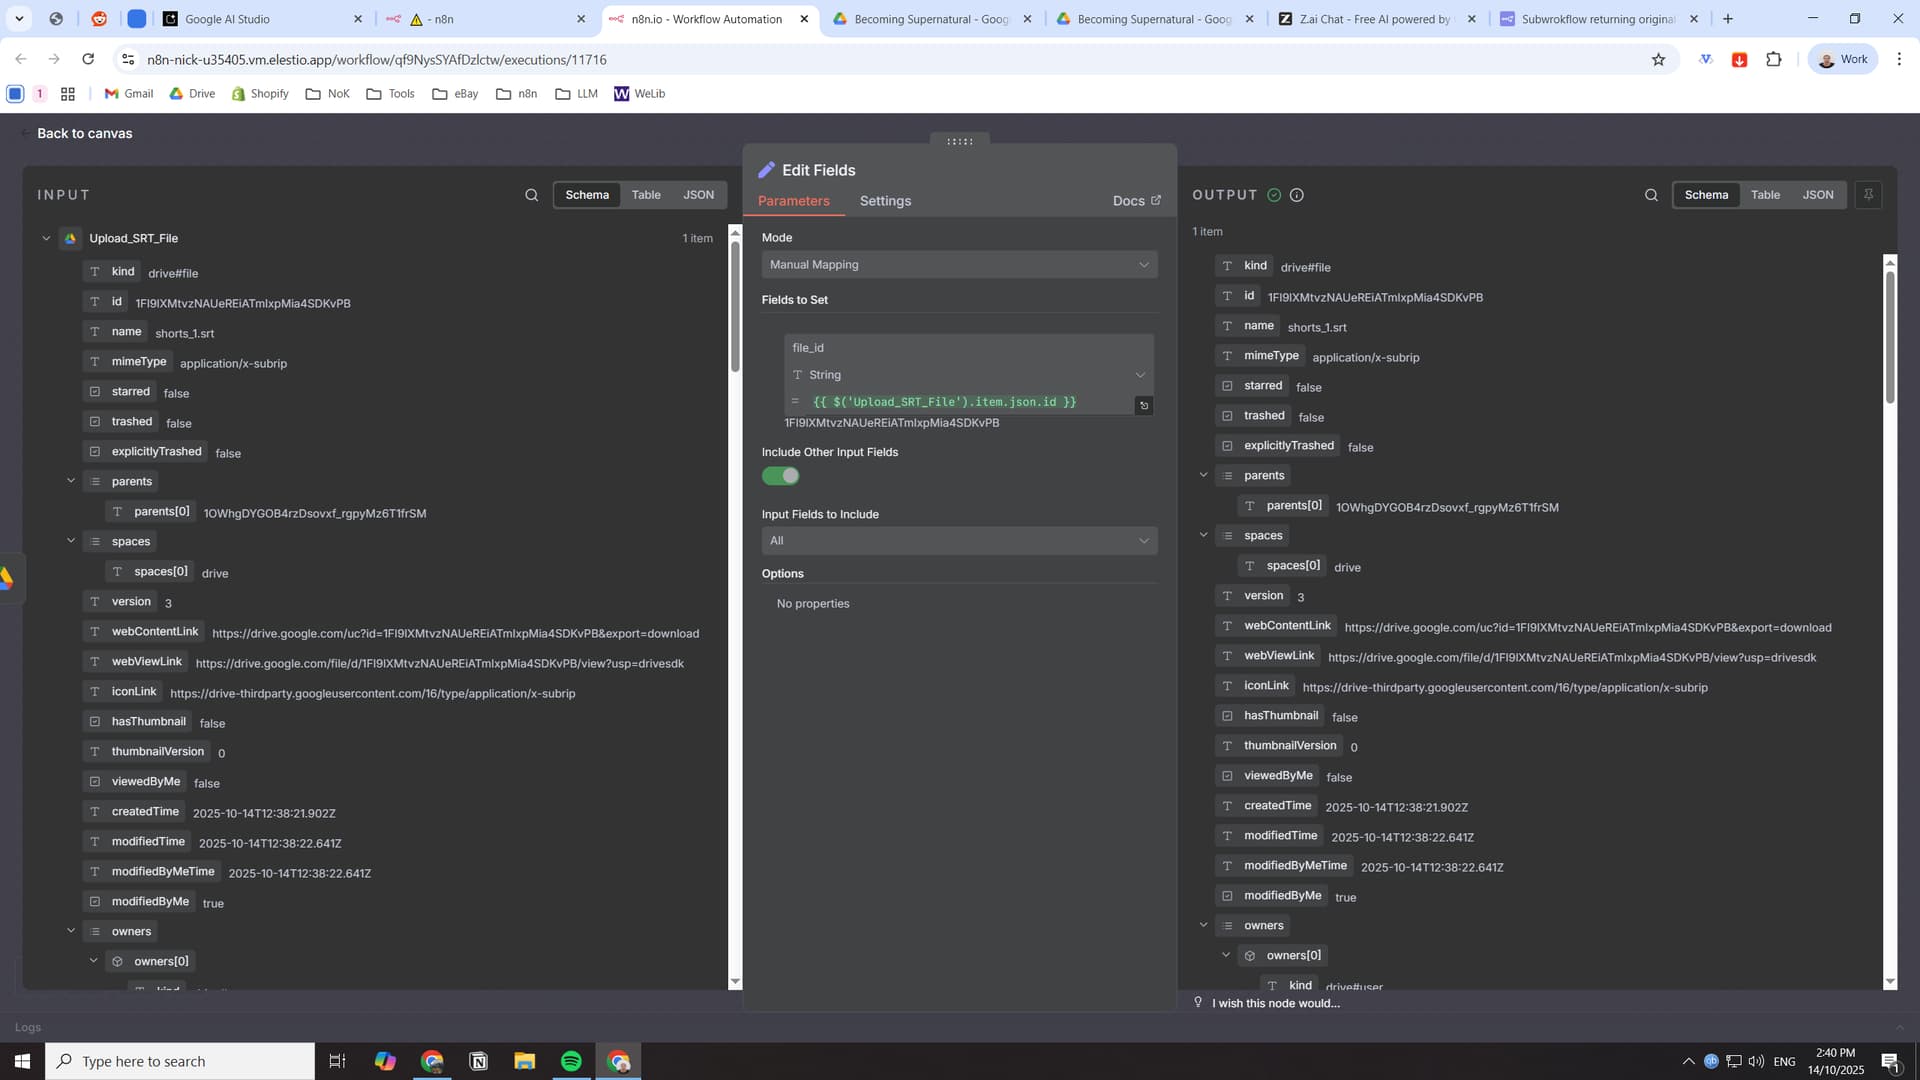The width and height of the screenshot is (1920, 1080).
Task: Click the output info circle icon
Action: tap(1297, 195)
